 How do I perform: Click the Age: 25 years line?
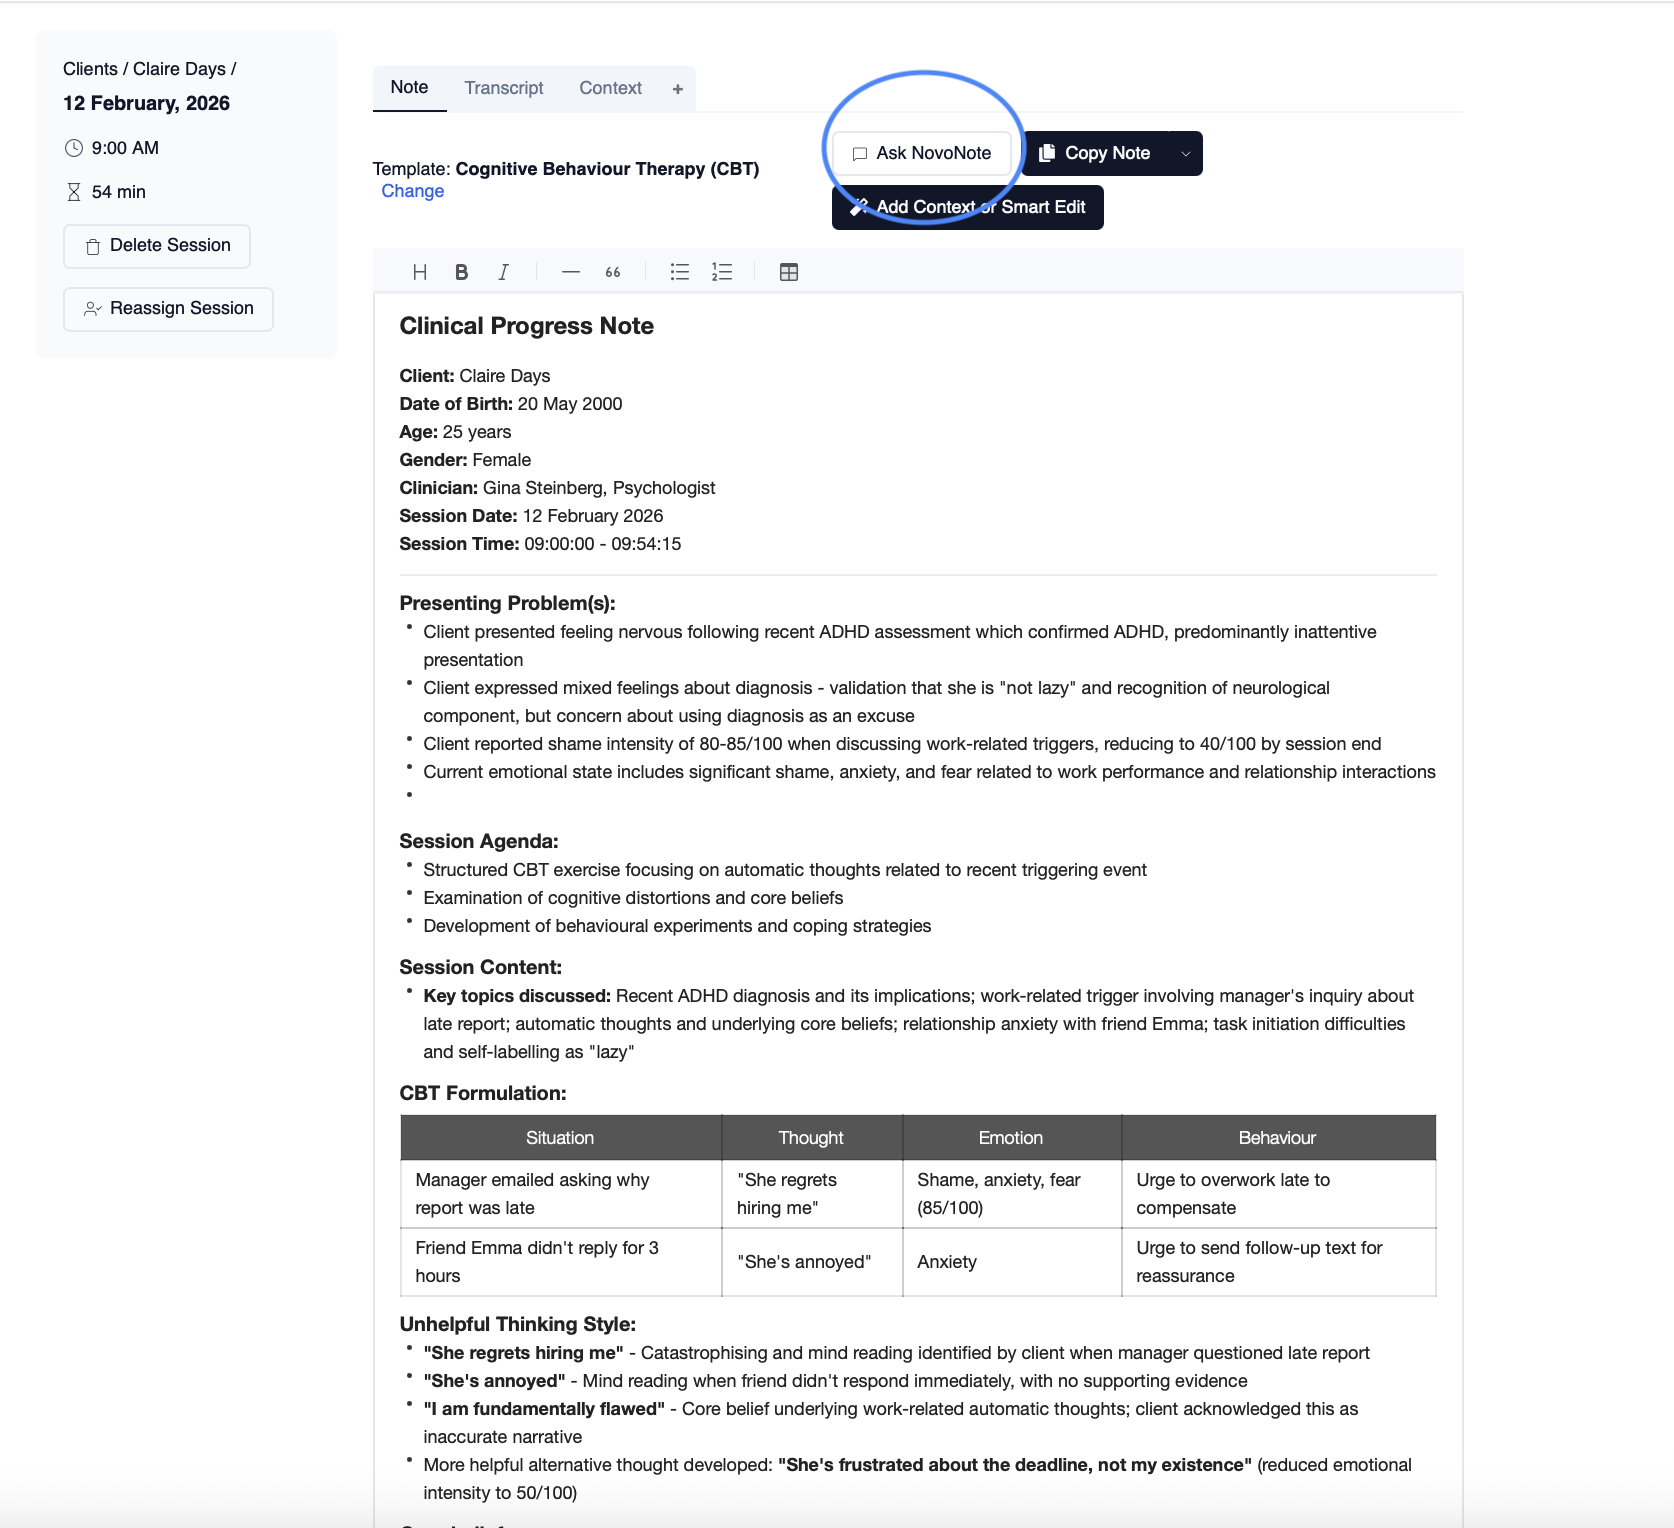455,432
